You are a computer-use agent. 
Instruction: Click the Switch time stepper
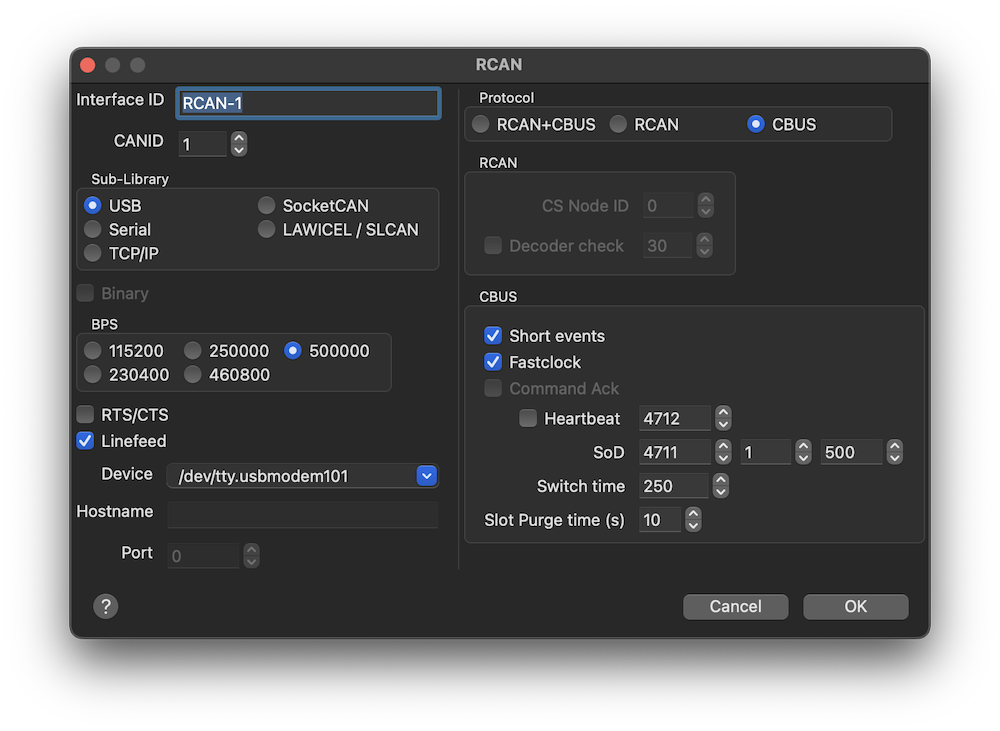pyautogui.click(x=720, y=486)
